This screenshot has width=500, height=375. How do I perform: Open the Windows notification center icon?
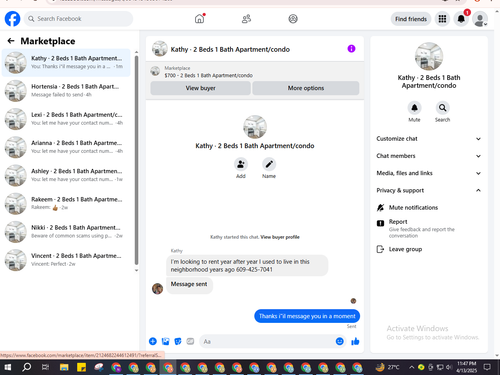coord(487,367)
